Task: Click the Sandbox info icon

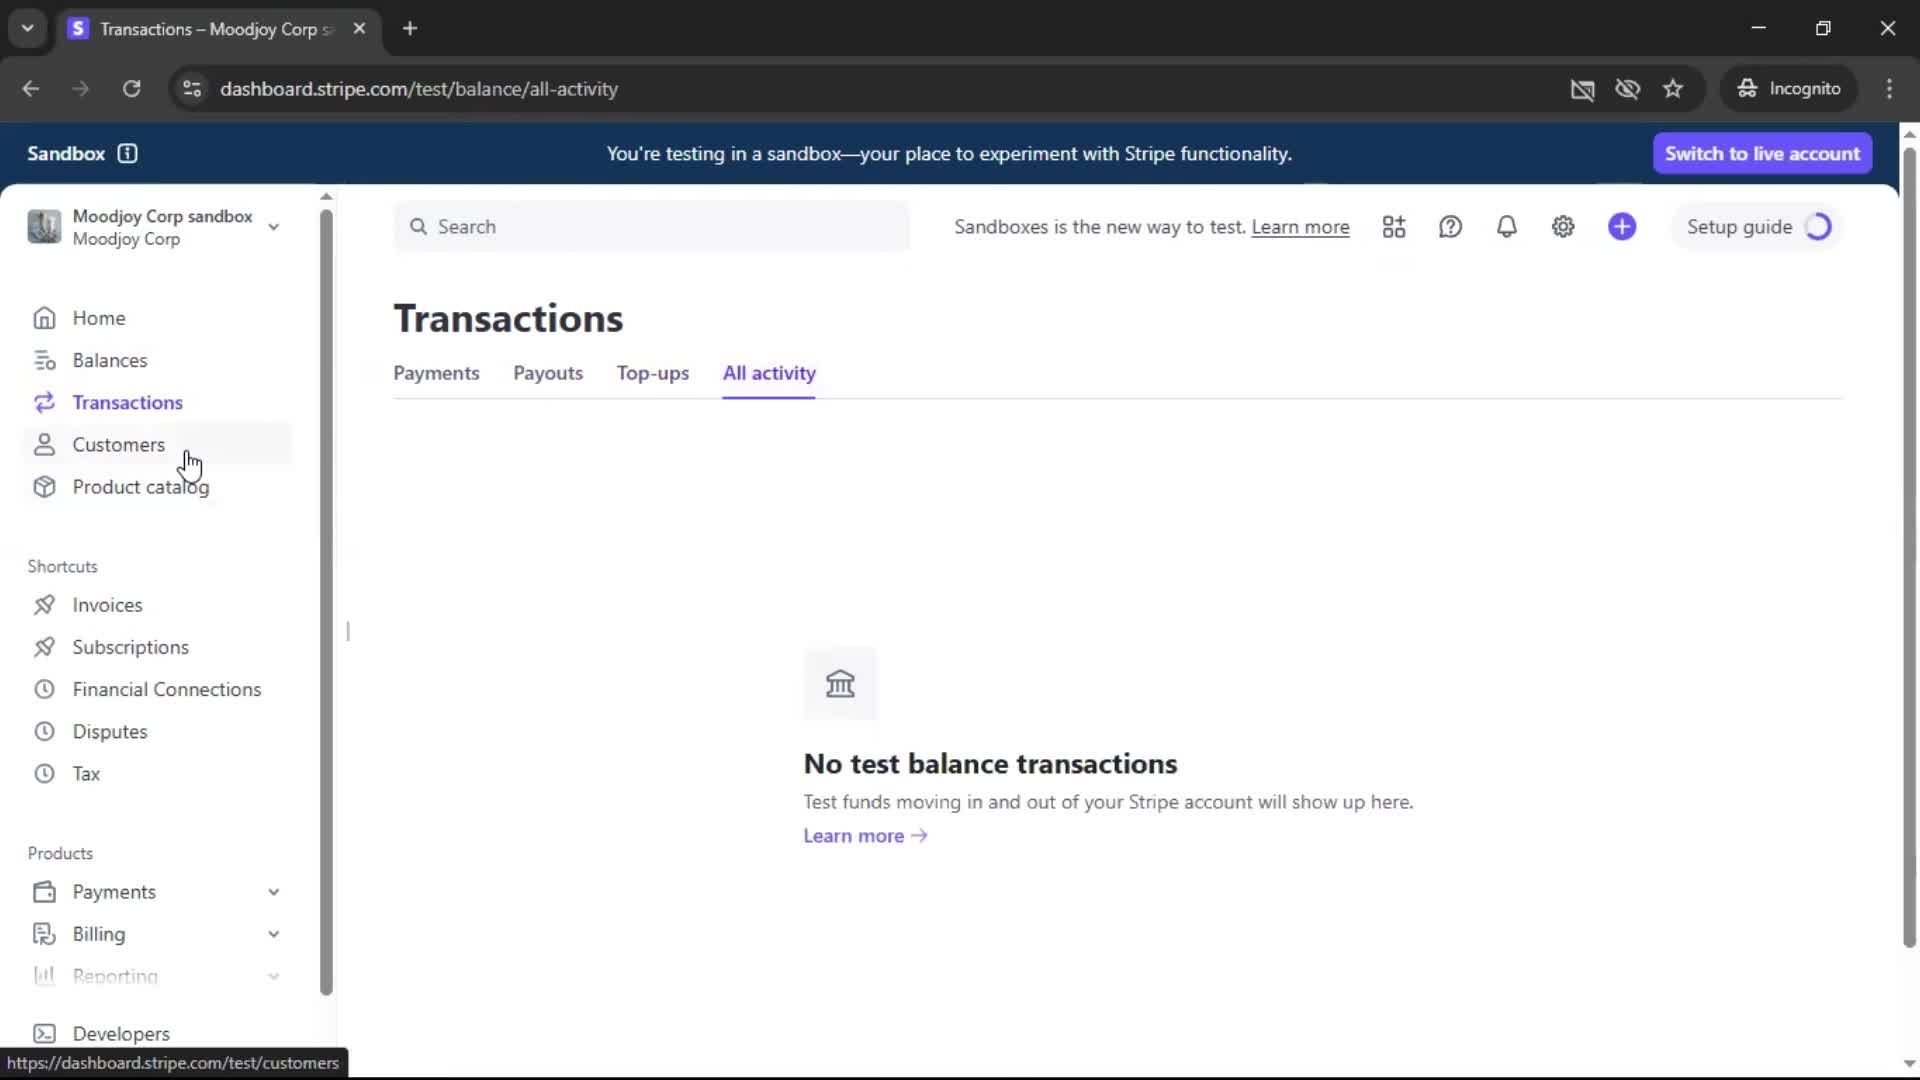Action: pyautogui.click(x=127, y=153)
